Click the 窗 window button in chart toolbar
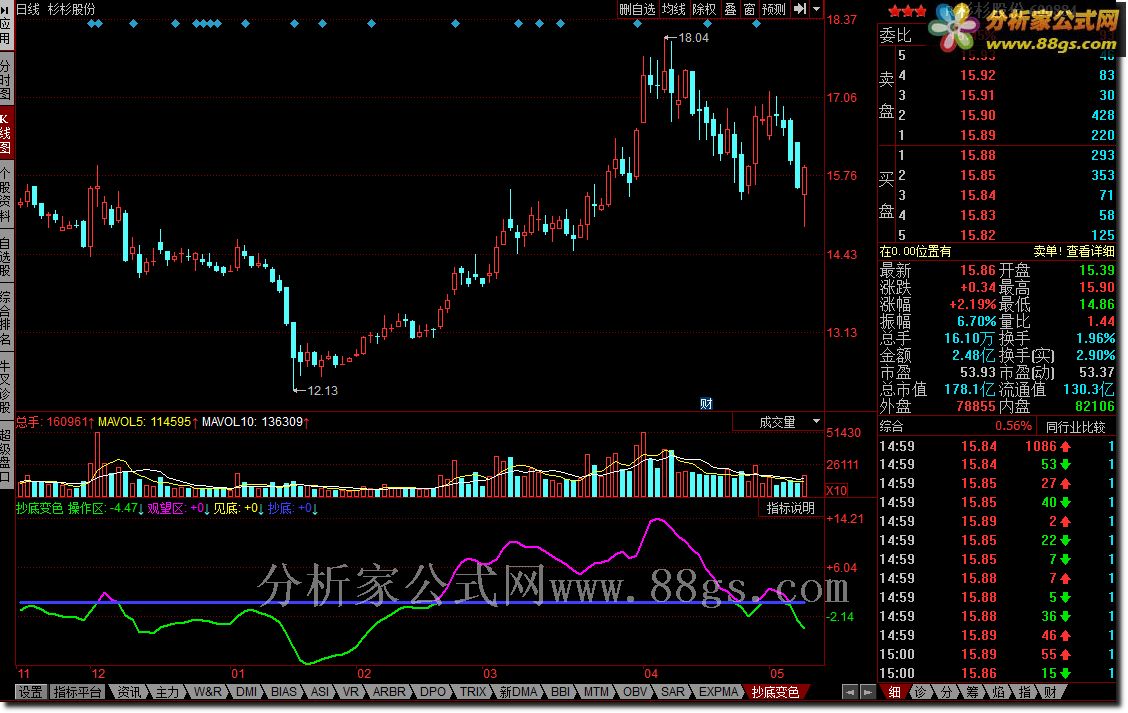 [x=749, y=9]
